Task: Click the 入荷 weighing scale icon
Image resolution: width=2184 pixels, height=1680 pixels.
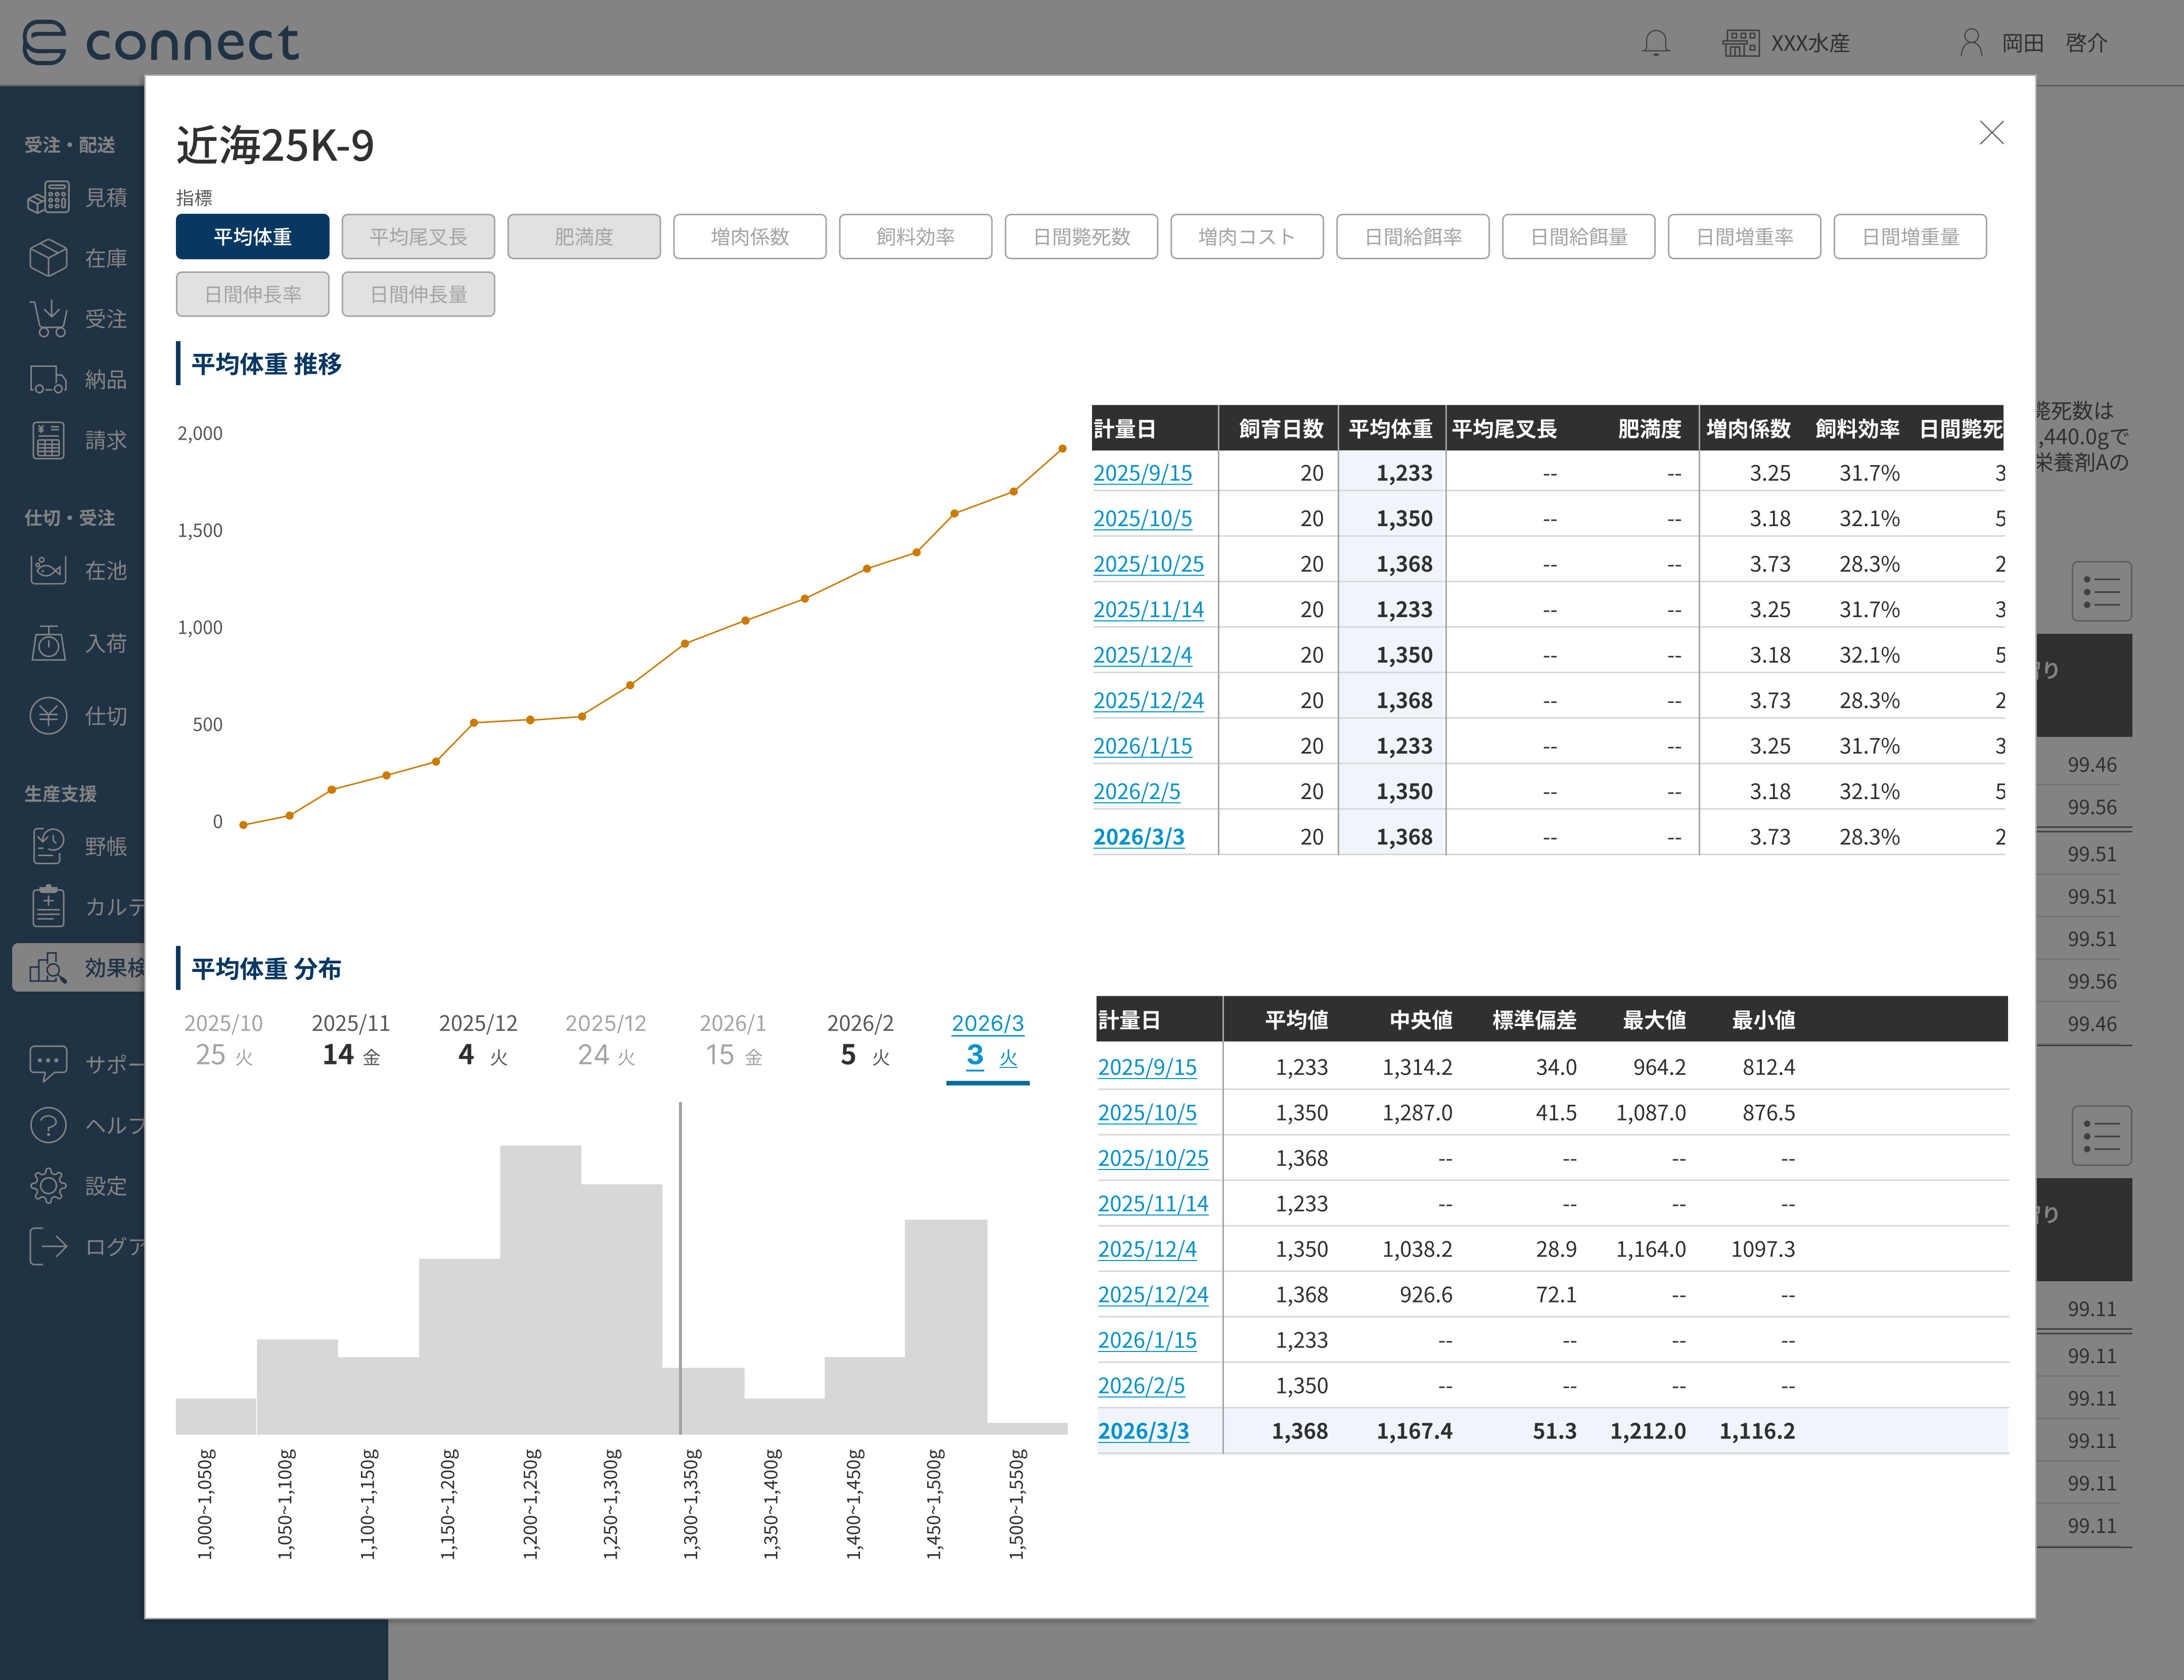Action: click(x=48, y=643)
